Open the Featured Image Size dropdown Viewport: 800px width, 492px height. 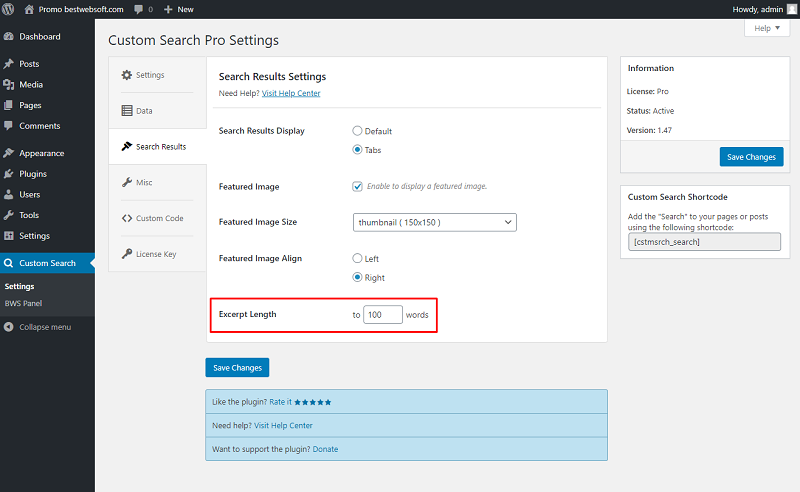pyautogui.click(x=435, y=222)
